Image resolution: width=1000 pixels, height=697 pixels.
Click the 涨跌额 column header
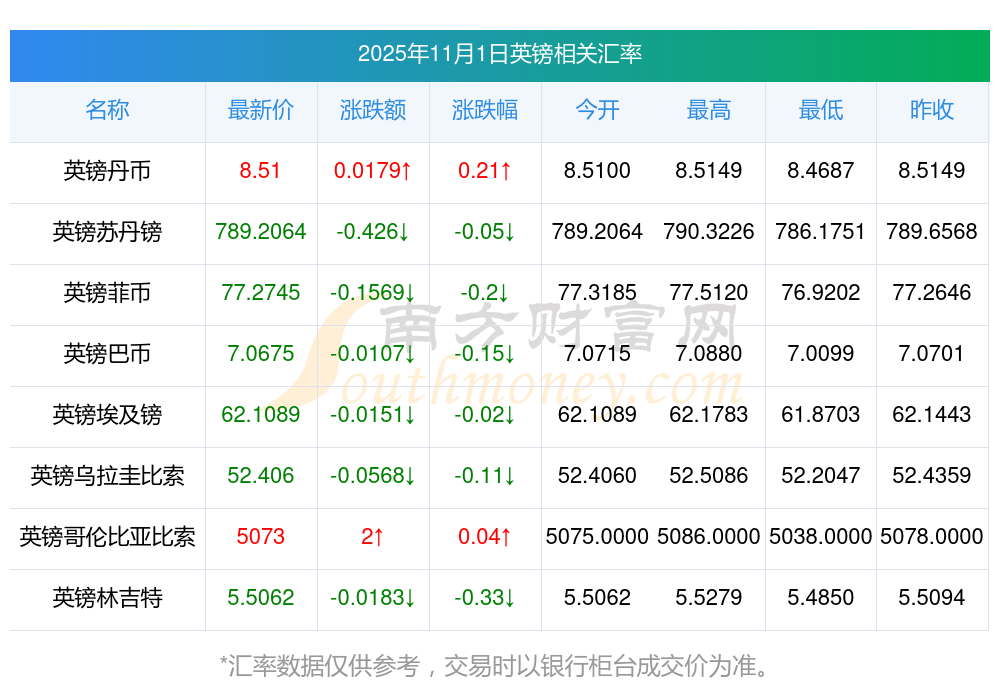tap(372, 111)
